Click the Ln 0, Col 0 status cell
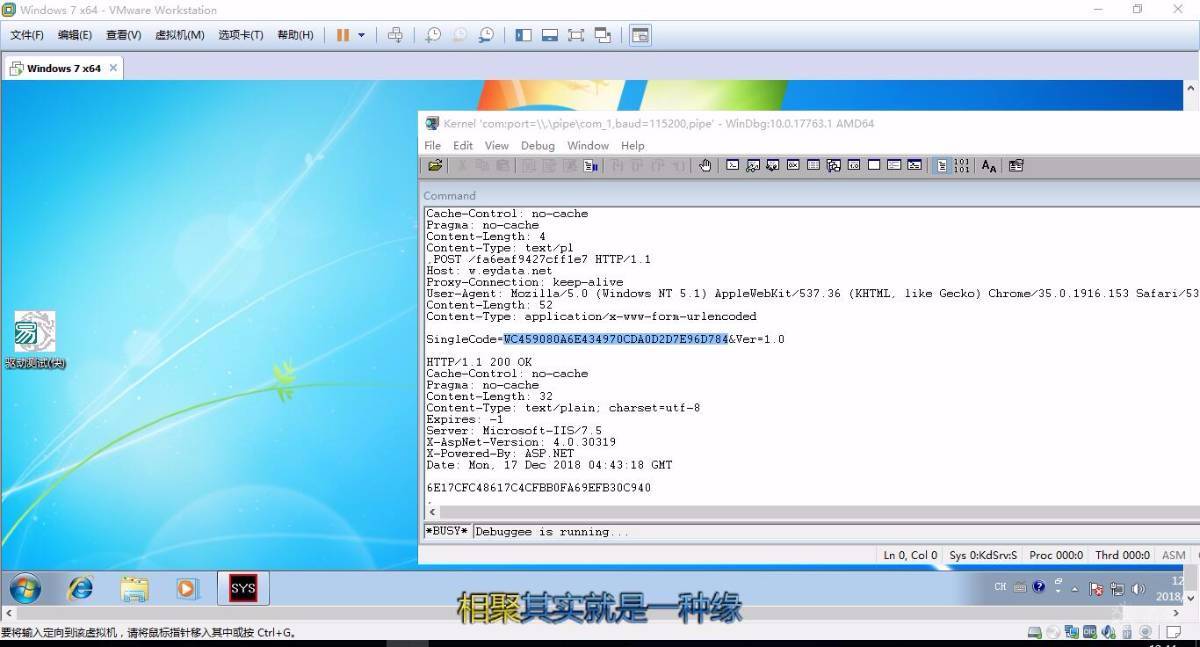Viewport: 1200px width, 647px height. [x=910, y=555]
